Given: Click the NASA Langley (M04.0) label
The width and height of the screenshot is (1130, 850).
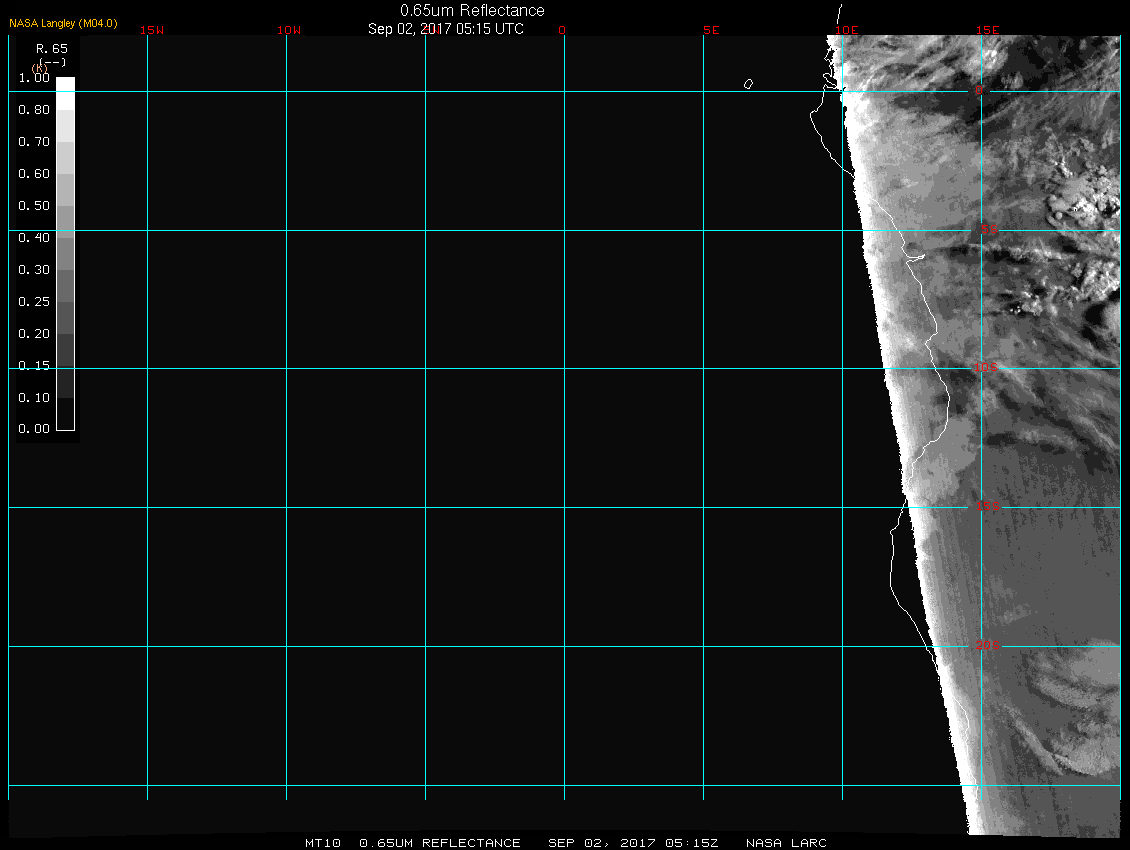Looking at the screenshot, I should tap(63, 23).
